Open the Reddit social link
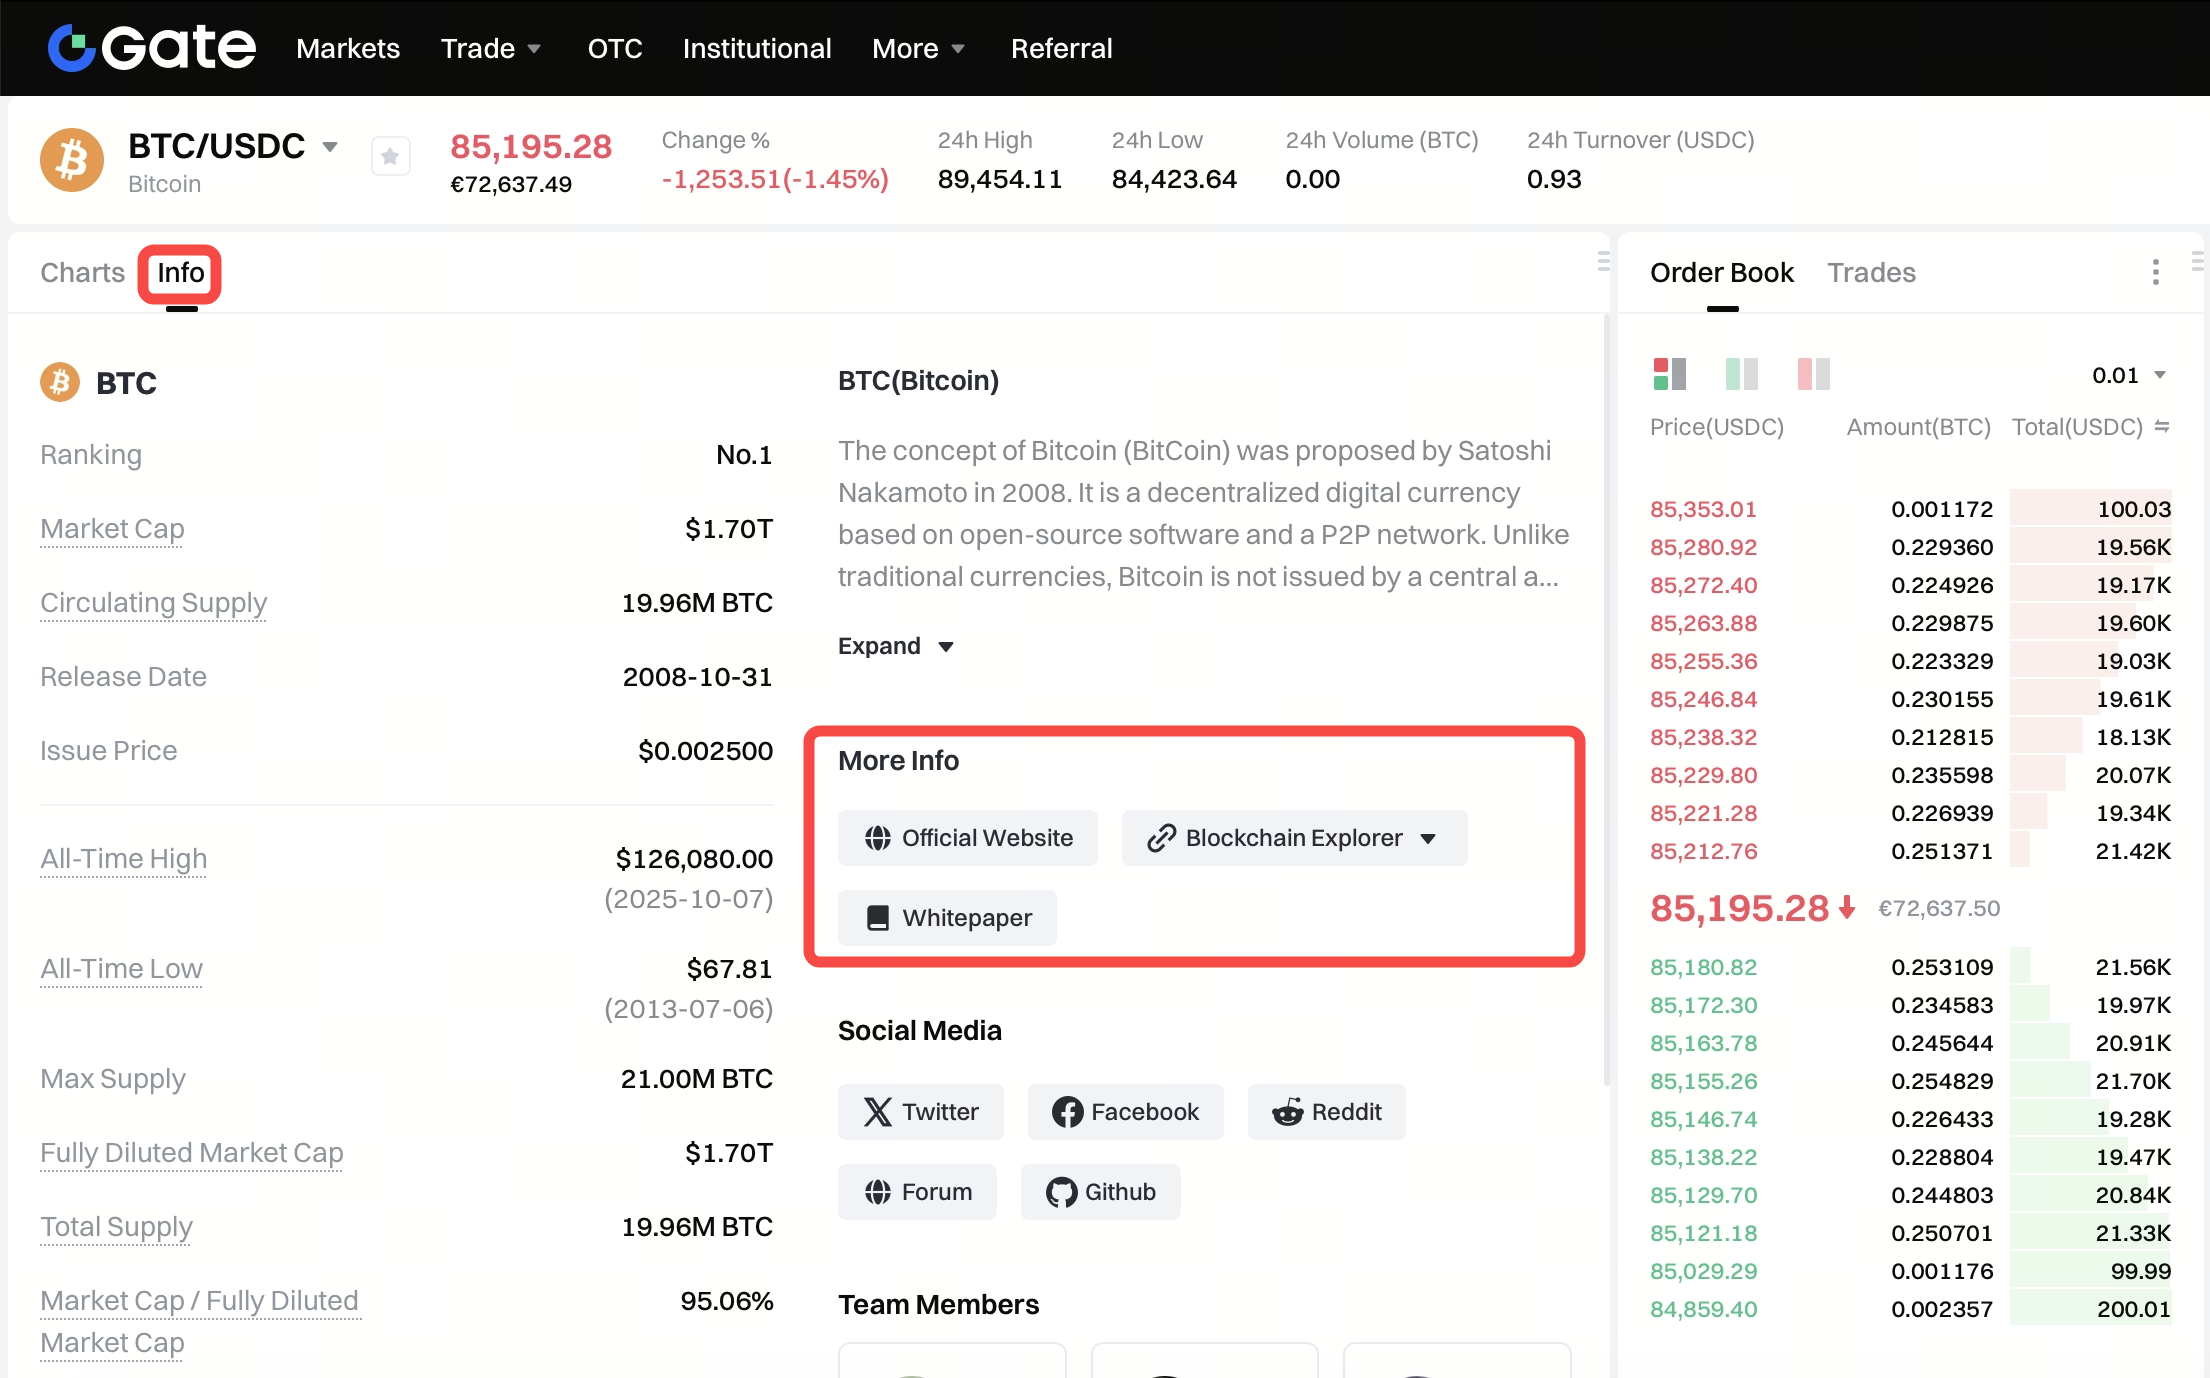This screenshot has height=1378, width=2210. (x=1326, y=1112)
